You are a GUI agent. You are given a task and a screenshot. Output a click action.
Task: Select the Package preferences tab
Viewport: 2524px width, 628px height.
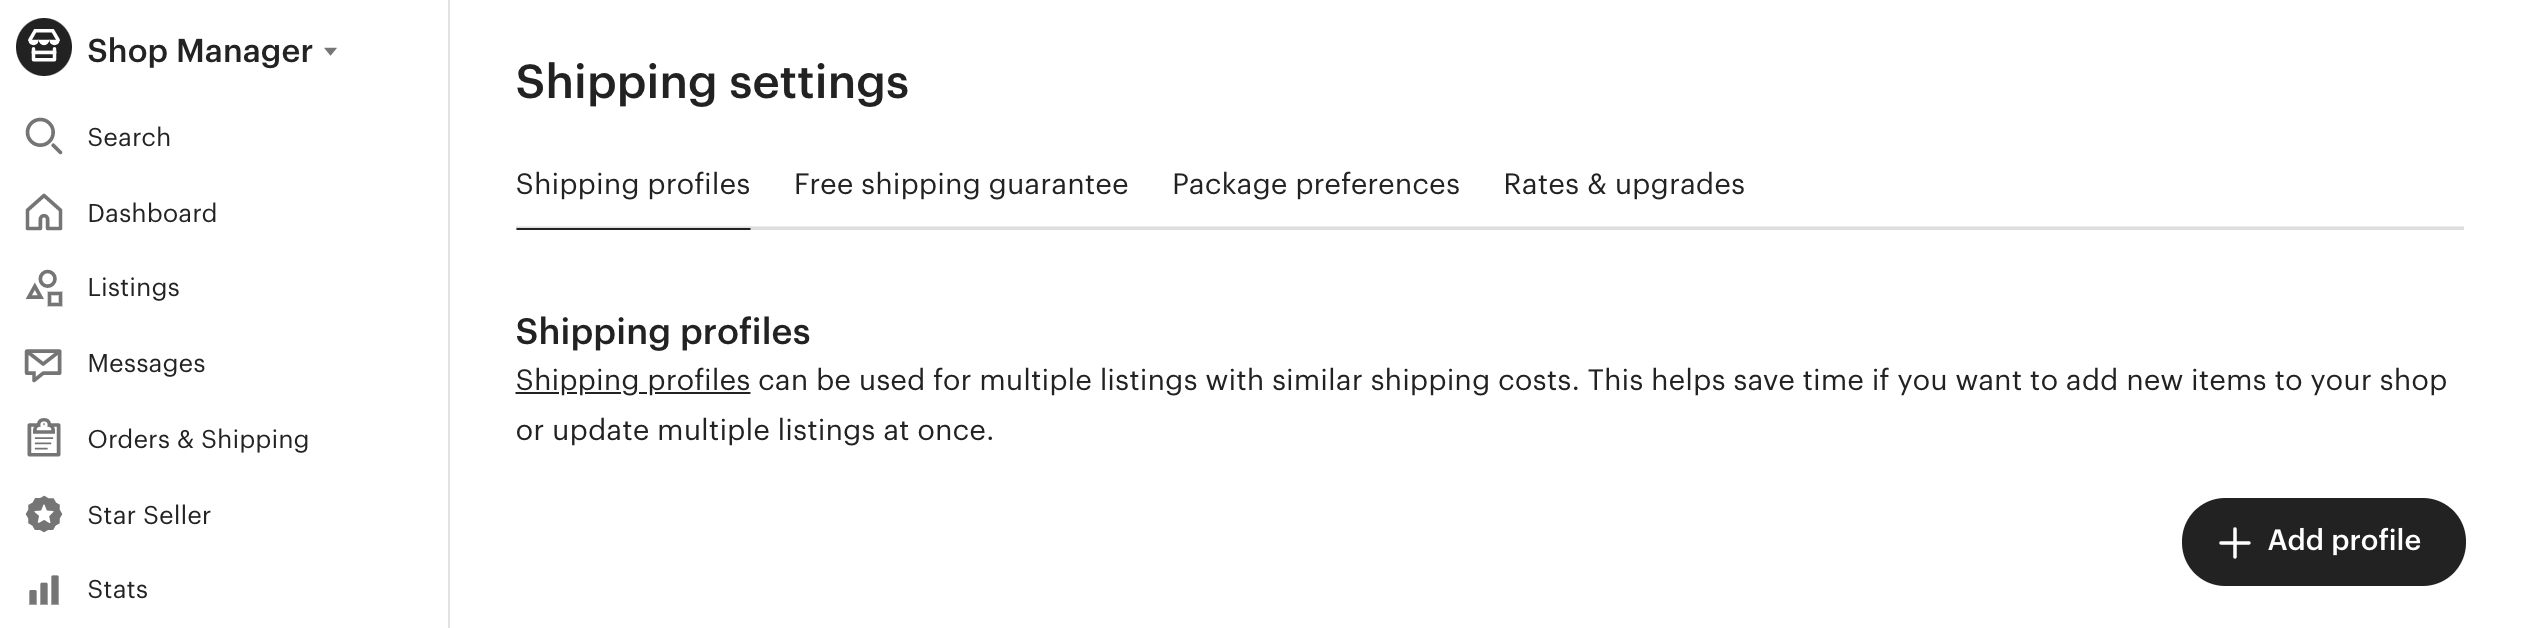pos(1315,184)
